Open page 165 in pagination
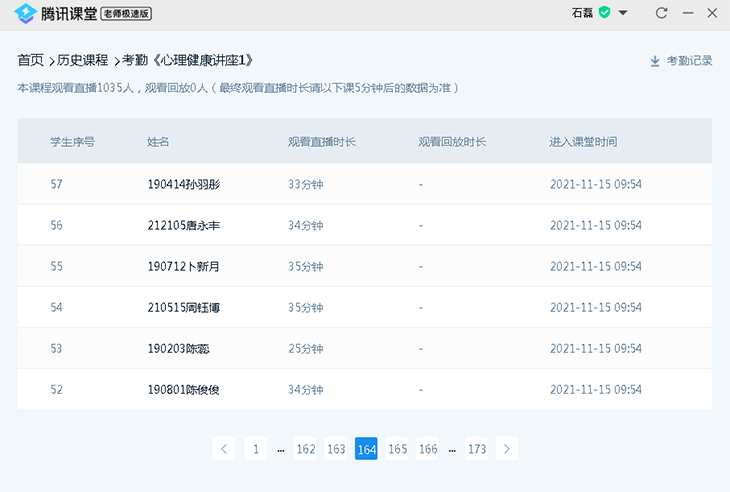The width and height of the screenshot is (730, 492). pos(397,449)
